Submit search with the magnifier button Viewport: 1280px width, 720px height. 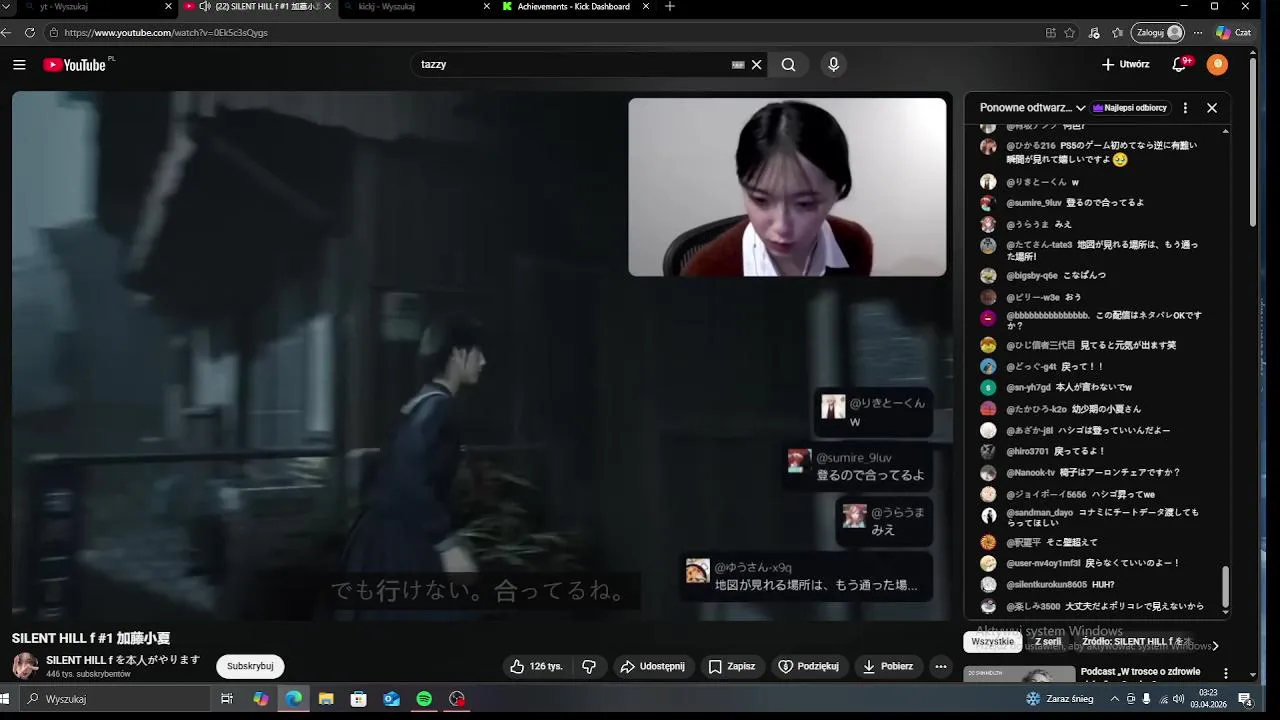789,65
